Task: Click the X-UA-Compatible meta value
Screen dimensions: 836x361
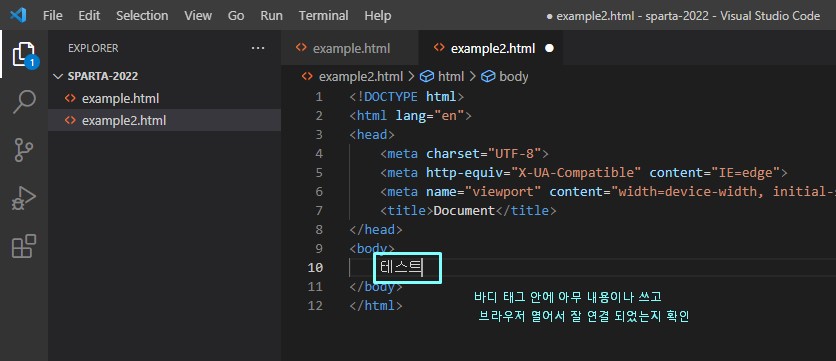Action: click(576, 173)
